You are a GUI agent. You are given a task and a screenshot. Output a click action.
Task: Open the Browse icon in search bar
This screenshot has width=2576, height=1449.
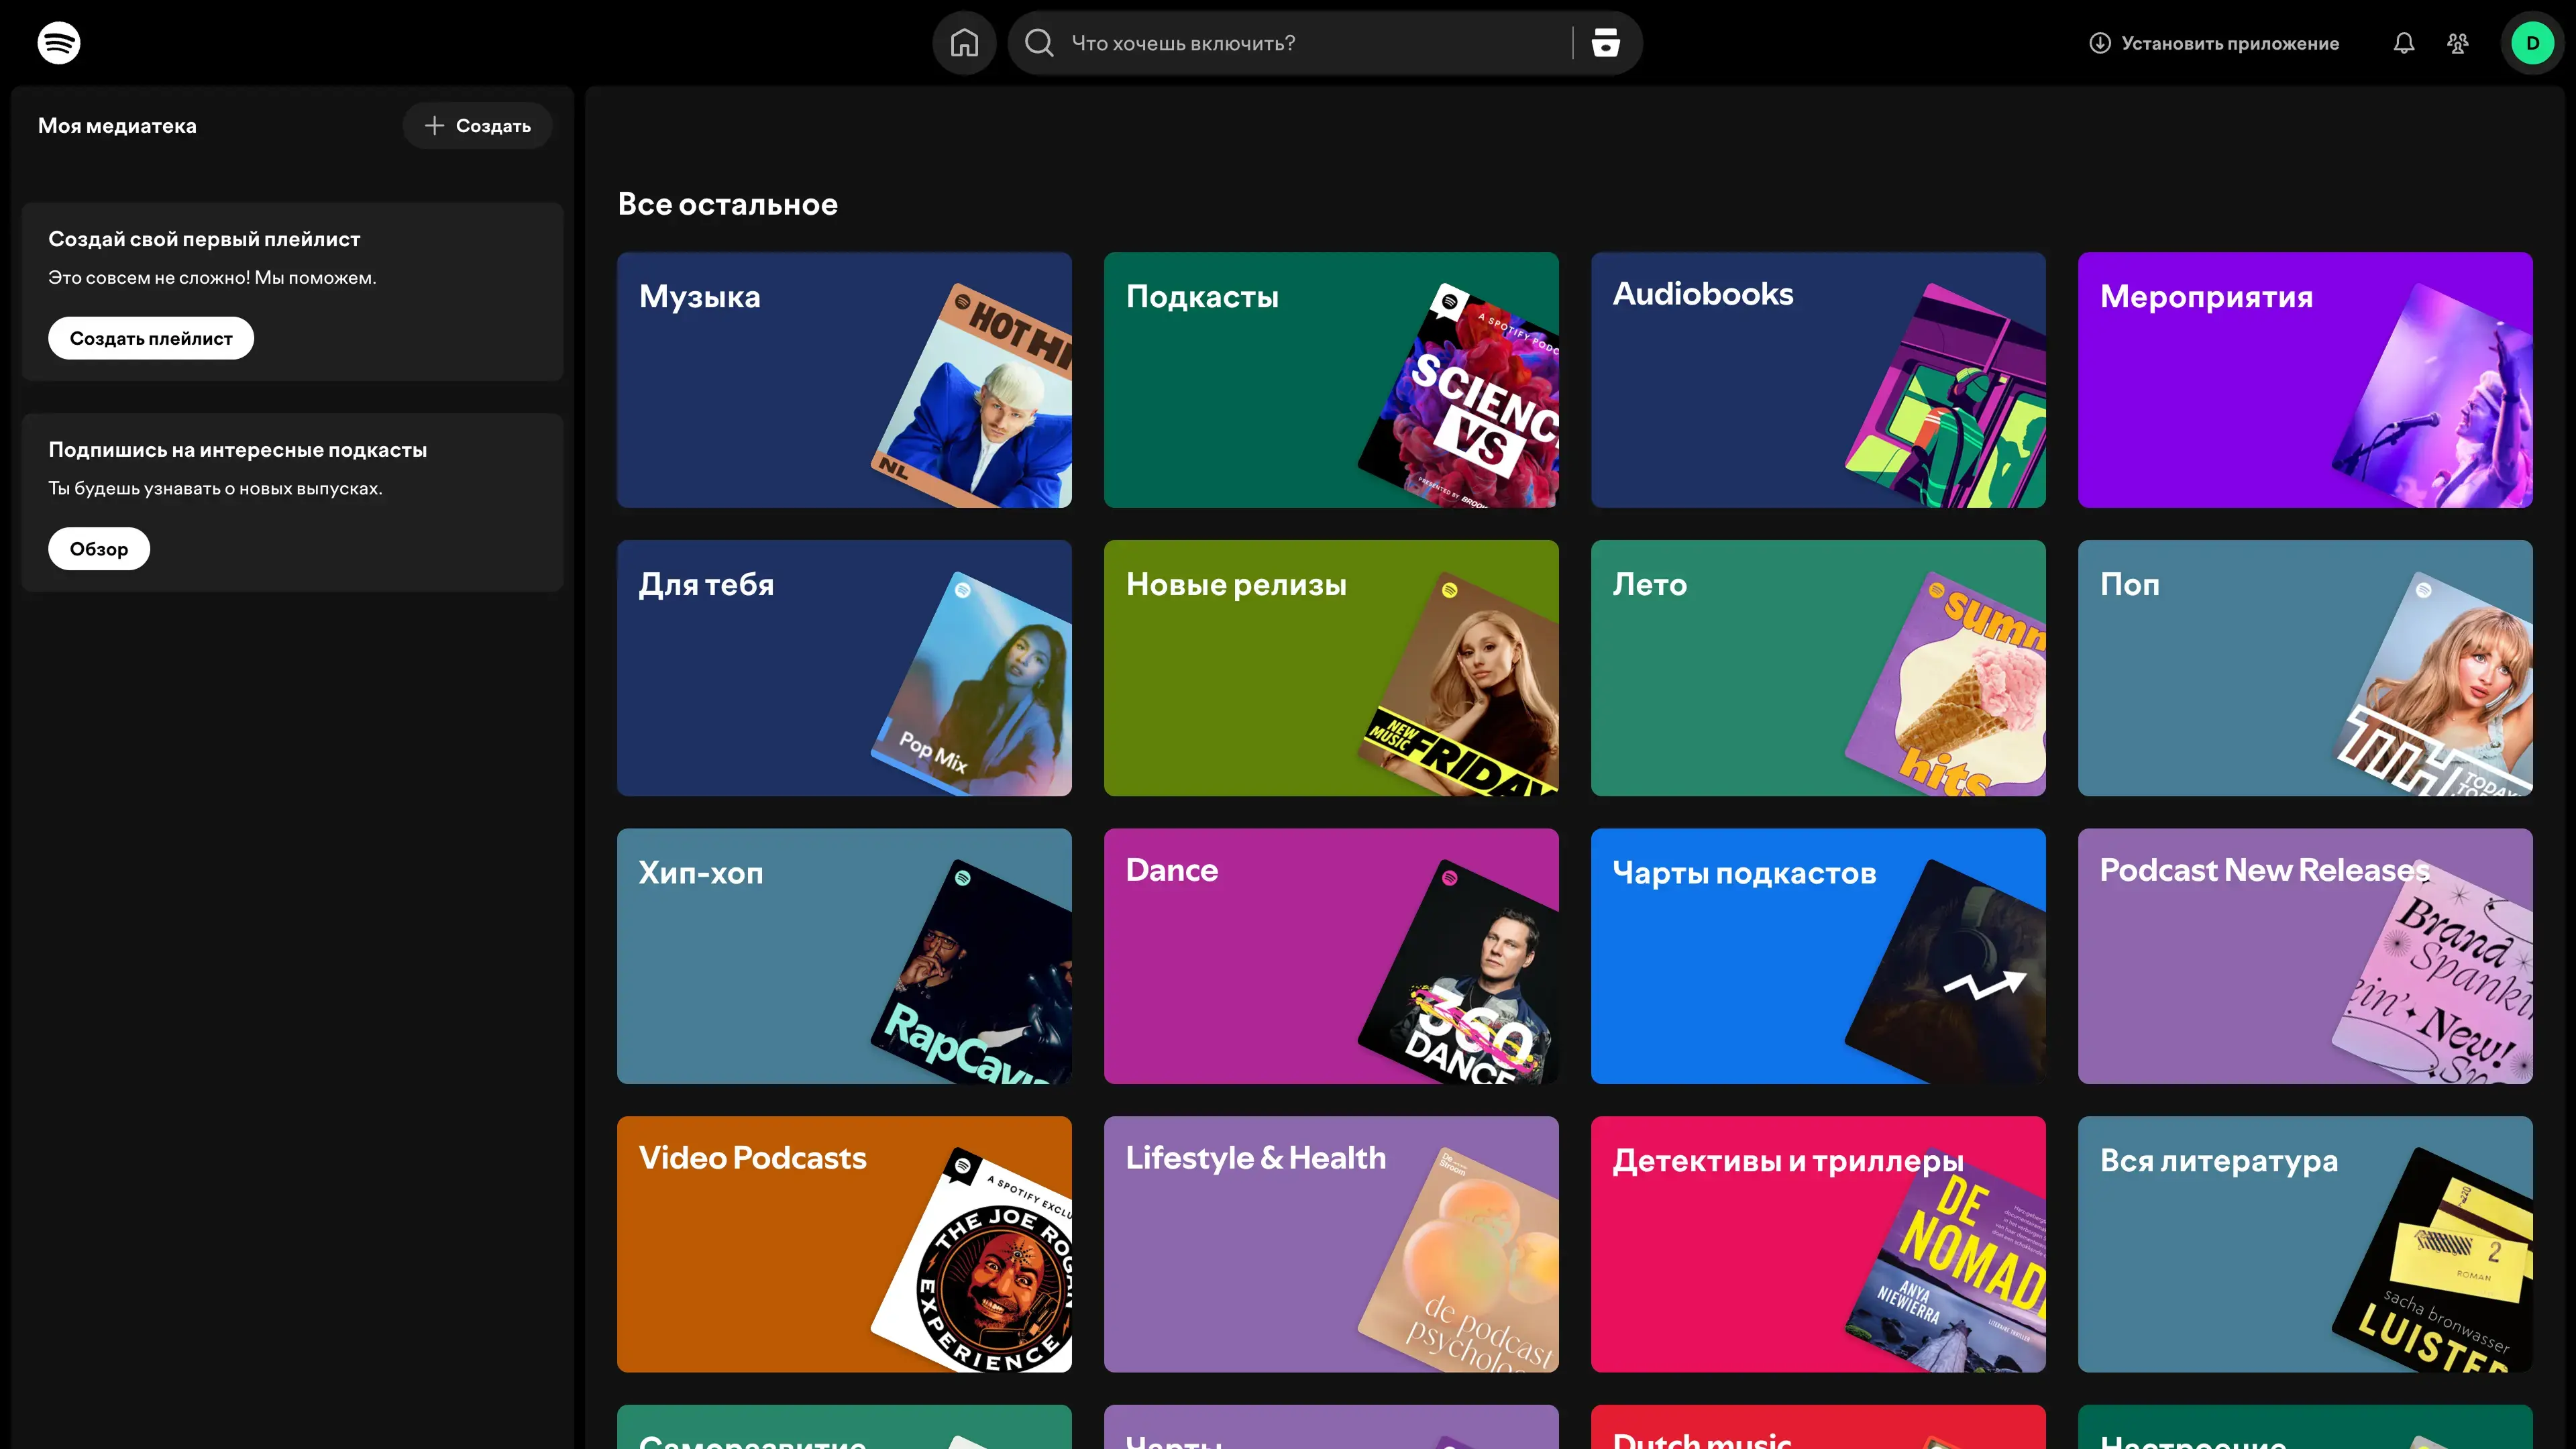pos(1605,43)
